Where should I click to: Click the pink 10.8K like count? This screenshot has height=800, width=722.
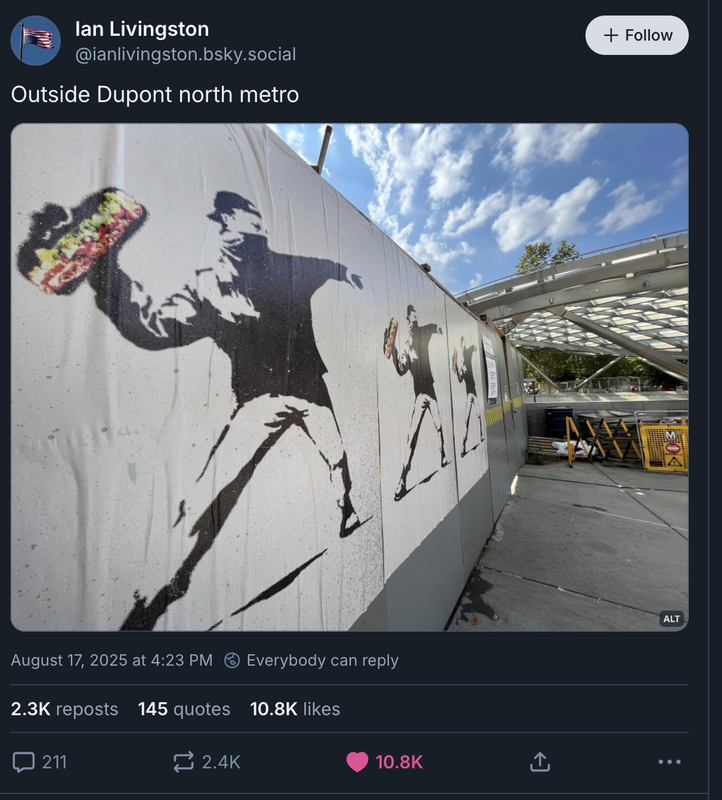pyautogui.click(x=399, y=762)
